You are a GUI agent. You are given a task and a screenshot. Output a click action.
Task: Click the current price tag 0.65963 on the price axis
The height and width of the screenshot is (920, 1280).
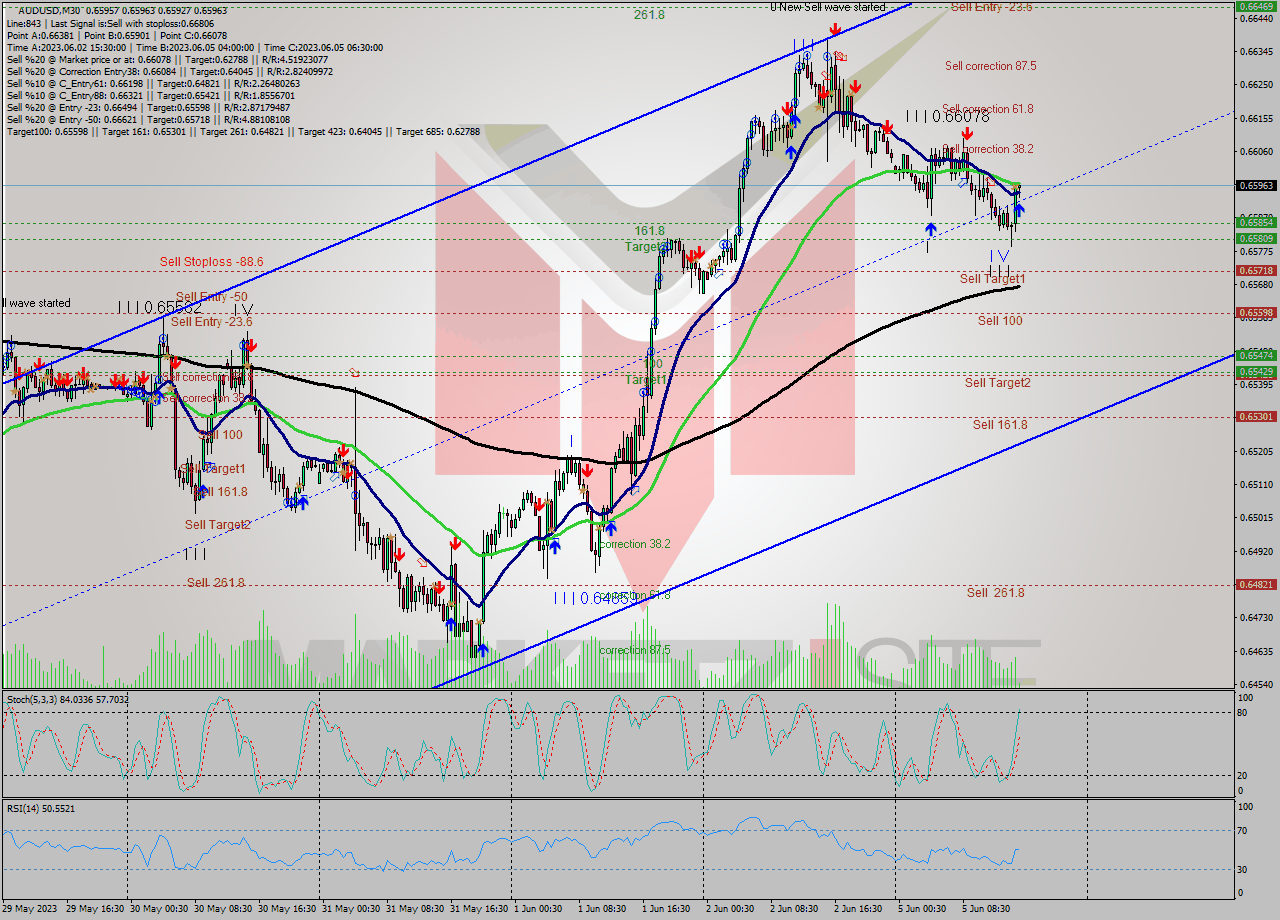point(1256,185)
